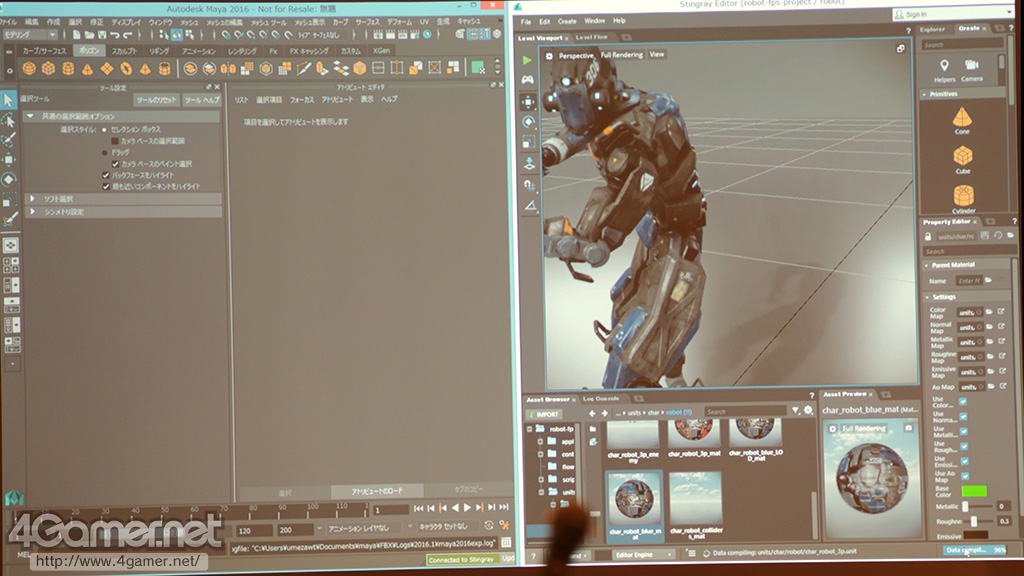The image size is (1024, 576).
Task: Click the Stingray viewport settings gear
Action: point(549,56)
